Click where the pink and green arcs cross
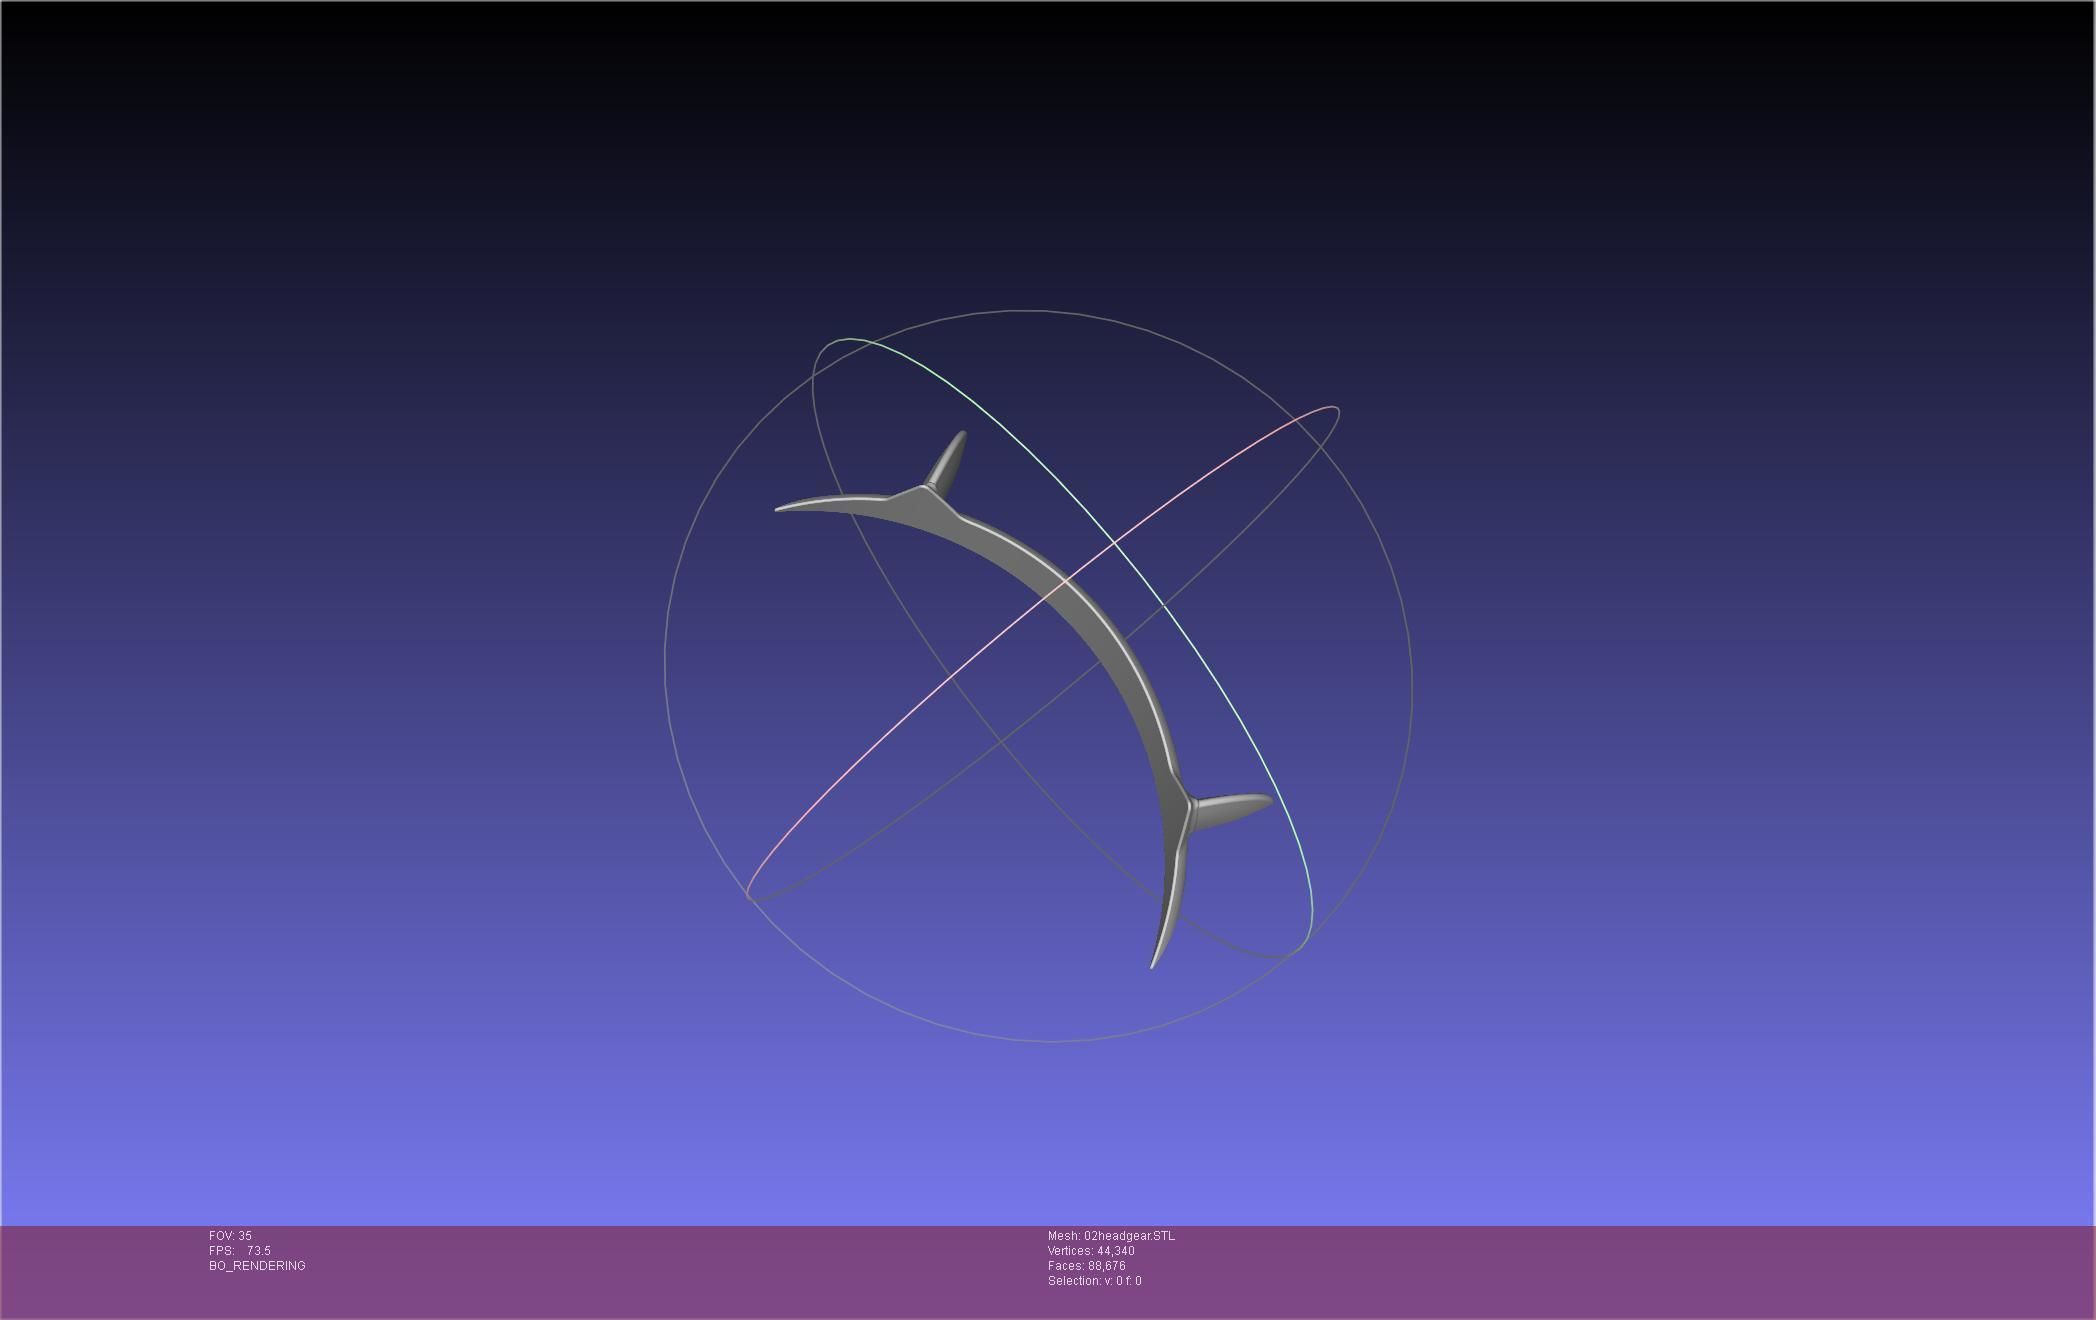Image resolution: width=2096 pixels, height=1320 pixels. [1115, 543]
